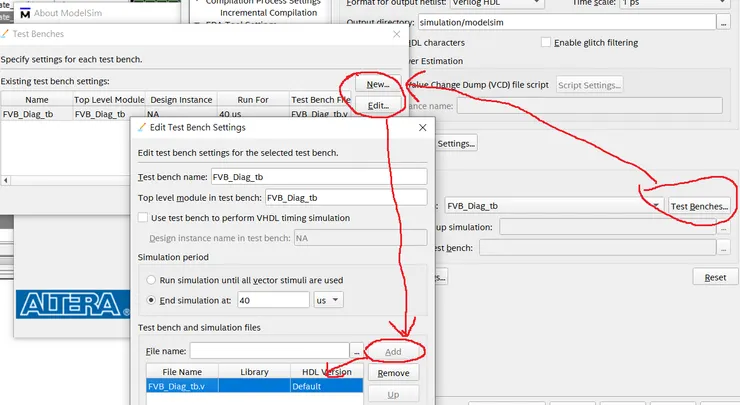Click the Test bench name input field
The width and height of the screenshot is (740, 405).
click(x=319, y=177)
